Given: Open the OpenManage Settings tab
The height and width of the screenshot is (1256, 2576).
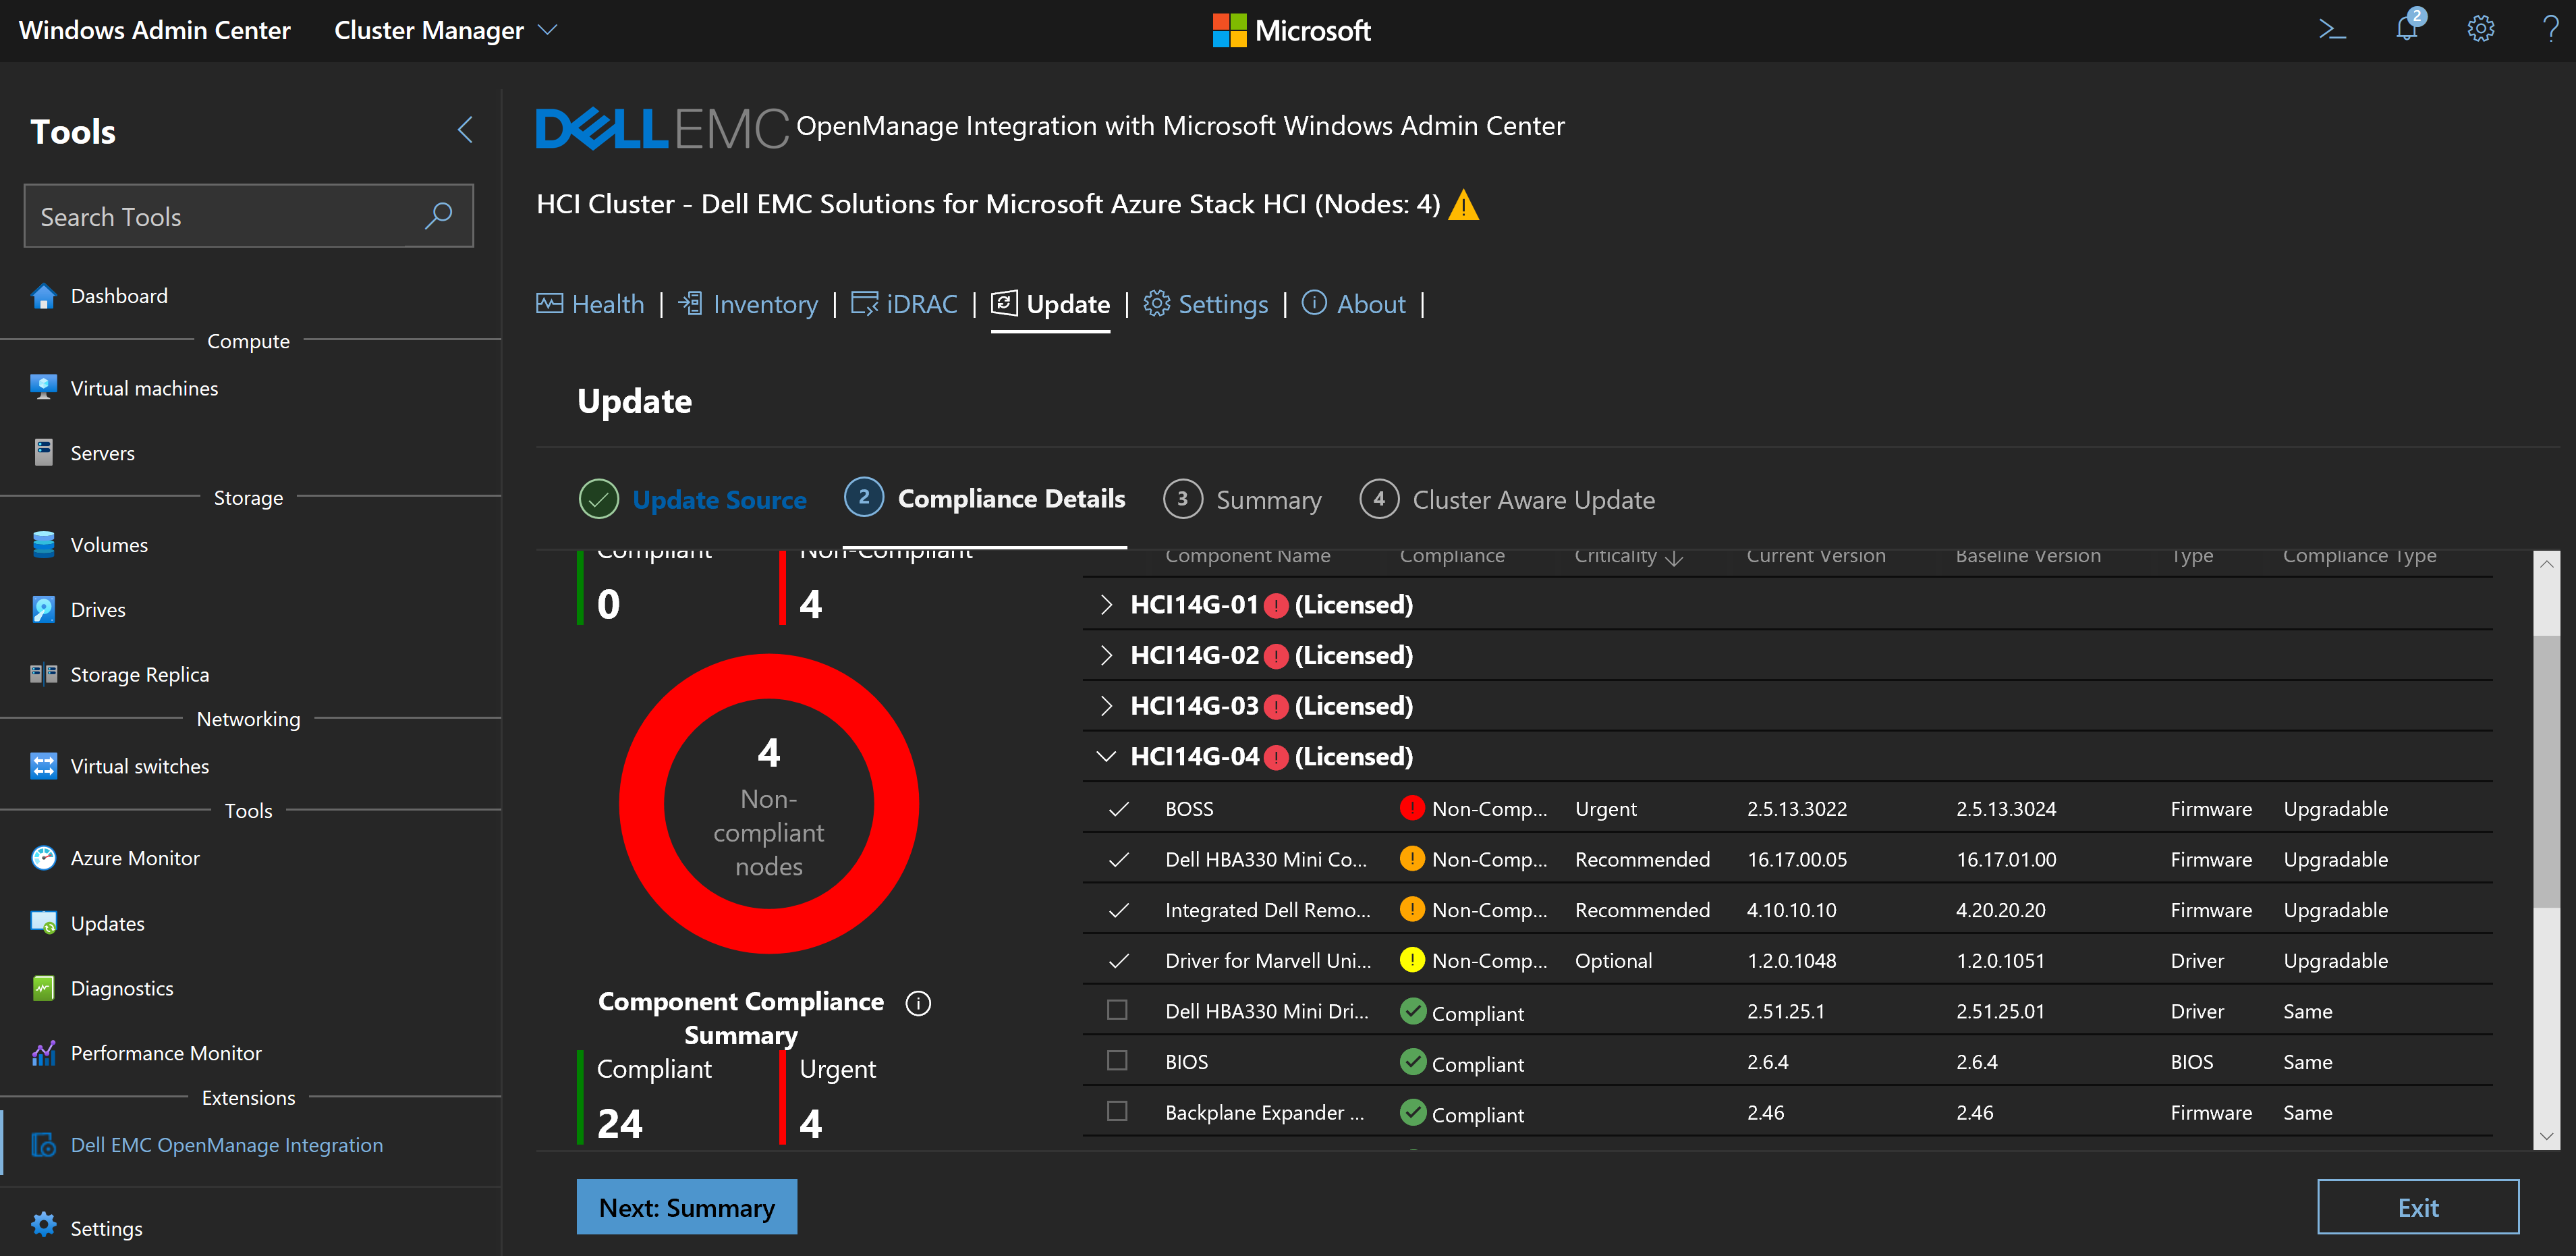Looking at the screenshot, I should tap(1206, 304).
